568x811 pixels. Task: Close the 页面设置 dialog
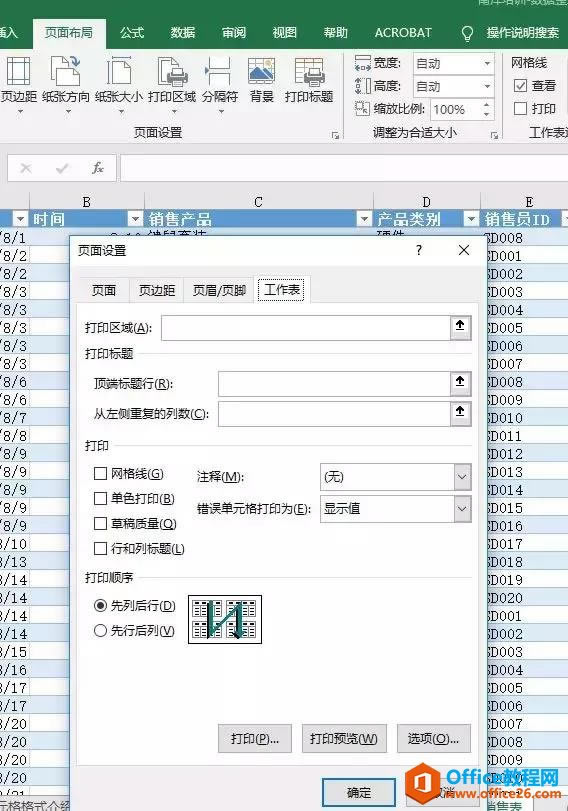464,250
